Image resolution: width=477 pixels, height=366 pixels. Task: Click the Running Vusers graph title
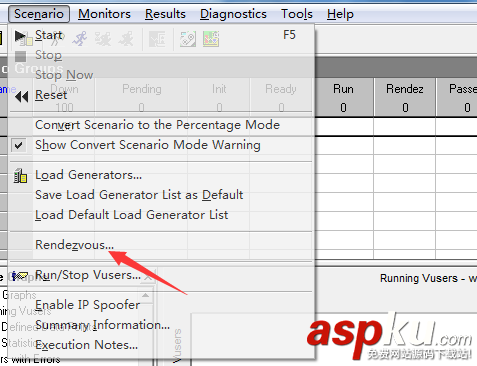428,278
